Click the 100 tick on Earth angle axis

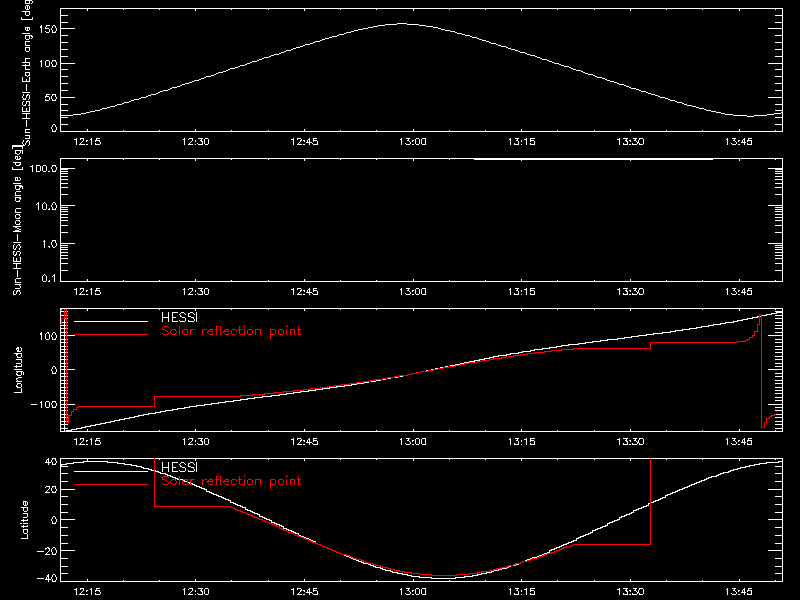point(48,63)
